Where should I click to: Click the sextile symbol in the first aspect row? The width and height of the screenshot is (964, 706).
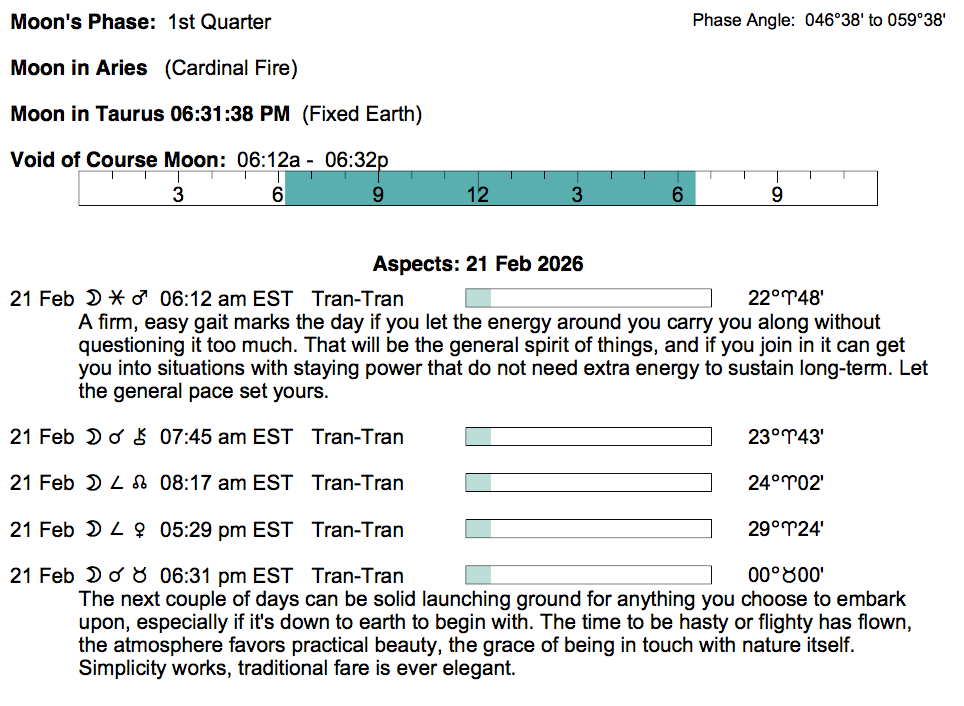pos(117,298)
